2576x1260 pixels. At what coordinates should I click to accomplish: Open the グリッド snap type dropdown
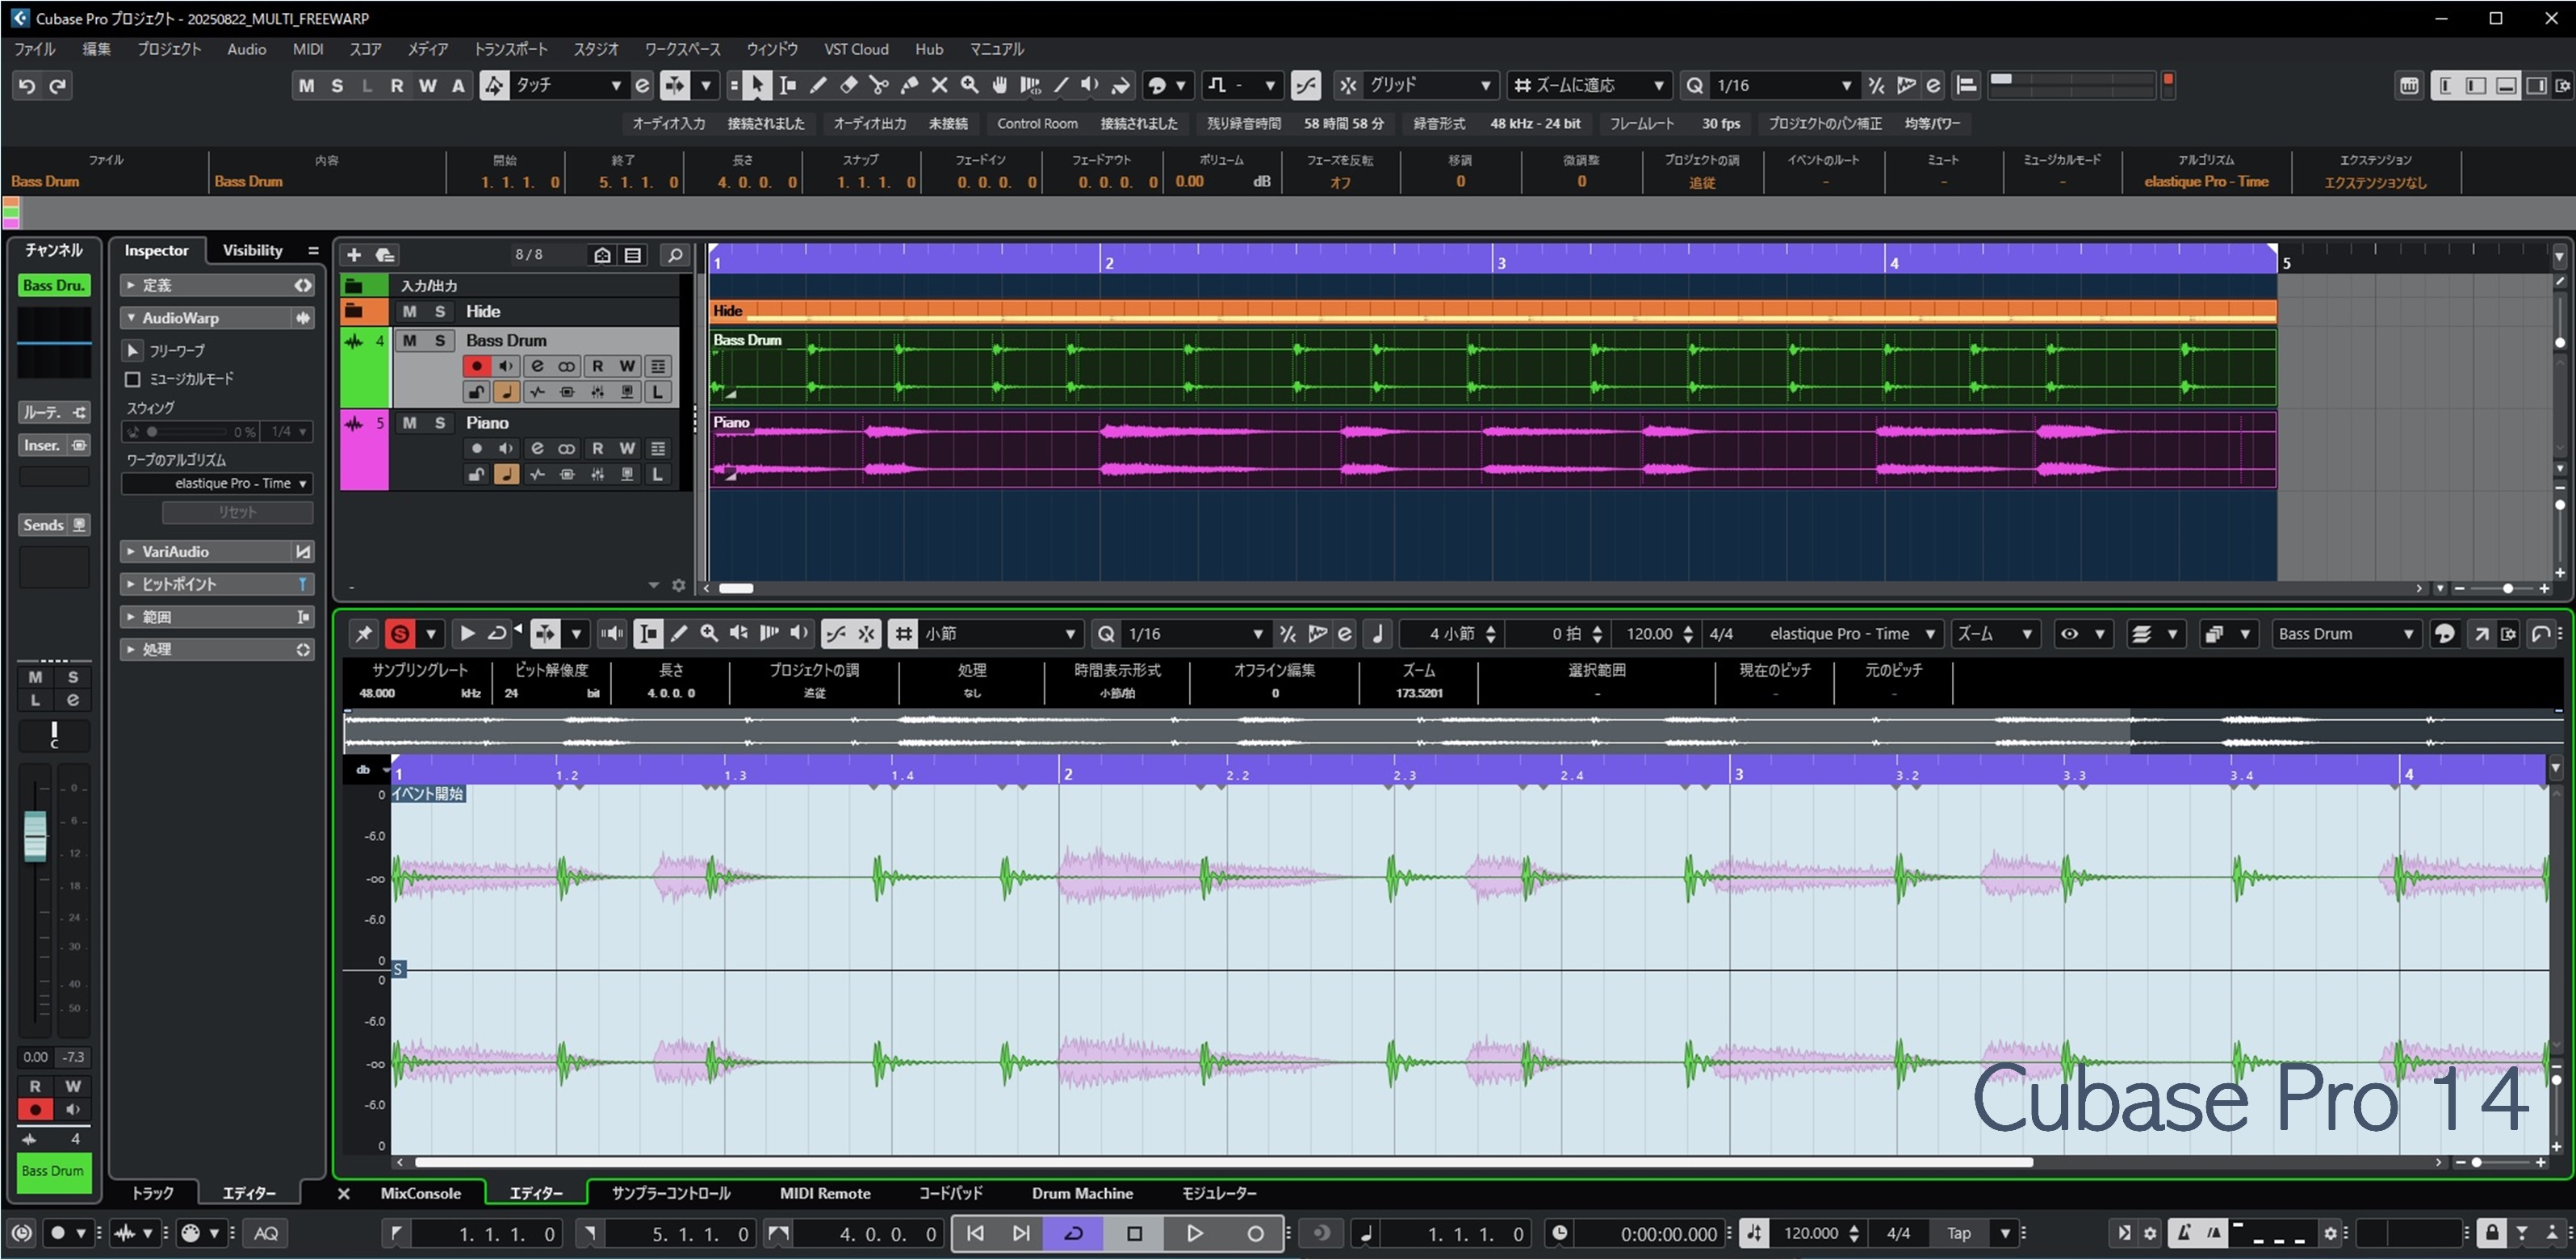(x=1430, y=86)
